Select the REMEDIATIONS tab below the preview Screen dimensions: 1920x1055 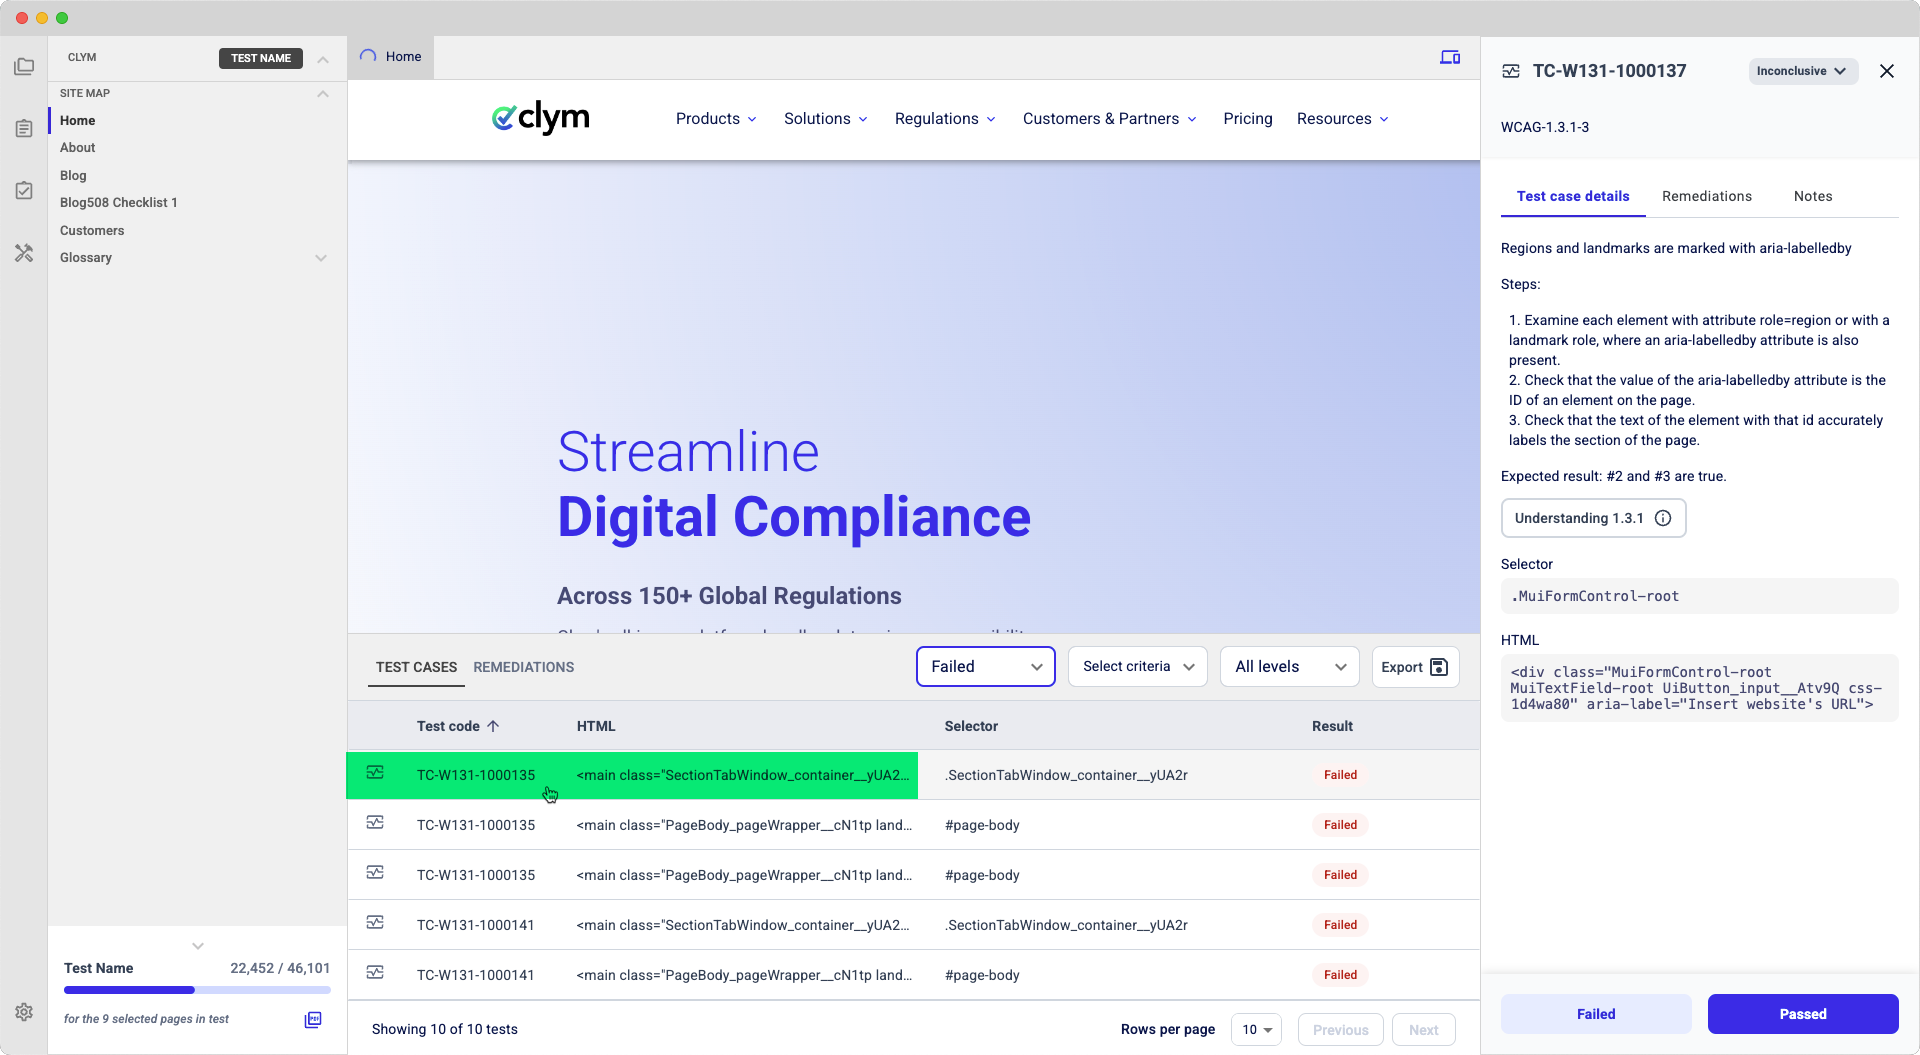point(524,667)
